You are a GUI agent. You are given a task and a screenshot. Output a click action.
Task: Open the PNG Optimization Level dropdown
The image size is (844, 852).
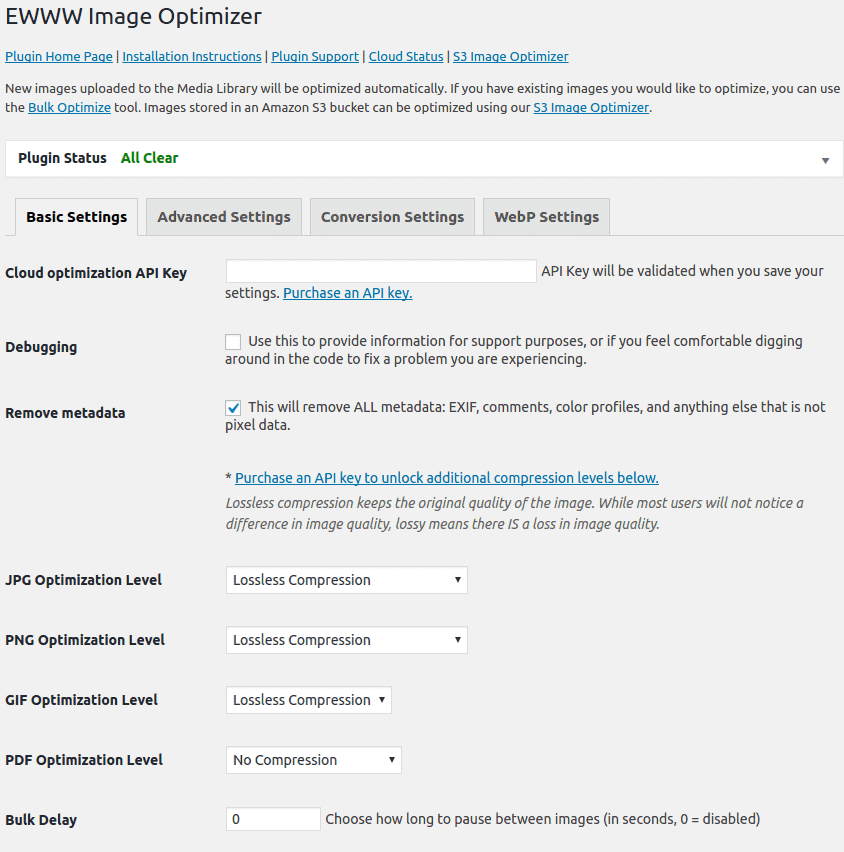click(347, 639)
